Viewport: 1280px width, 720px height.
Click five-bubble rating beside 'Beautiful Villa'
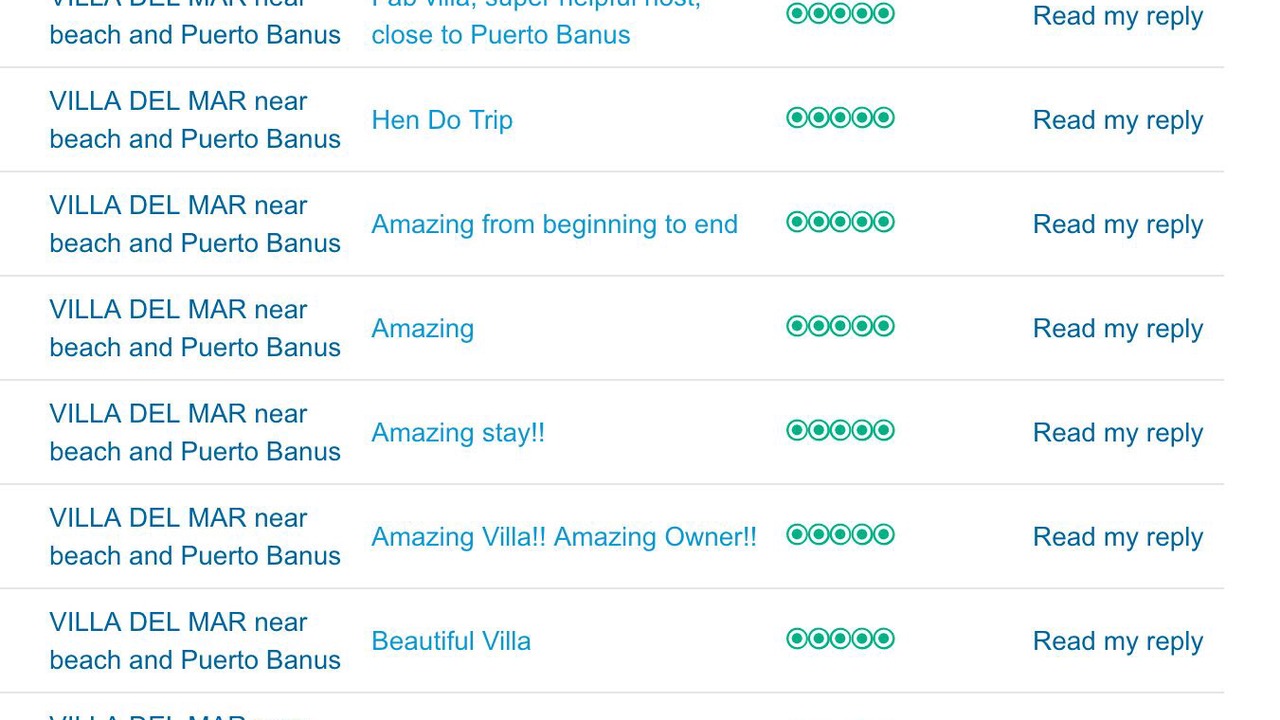pyautogui.click(x=840, y=638)
